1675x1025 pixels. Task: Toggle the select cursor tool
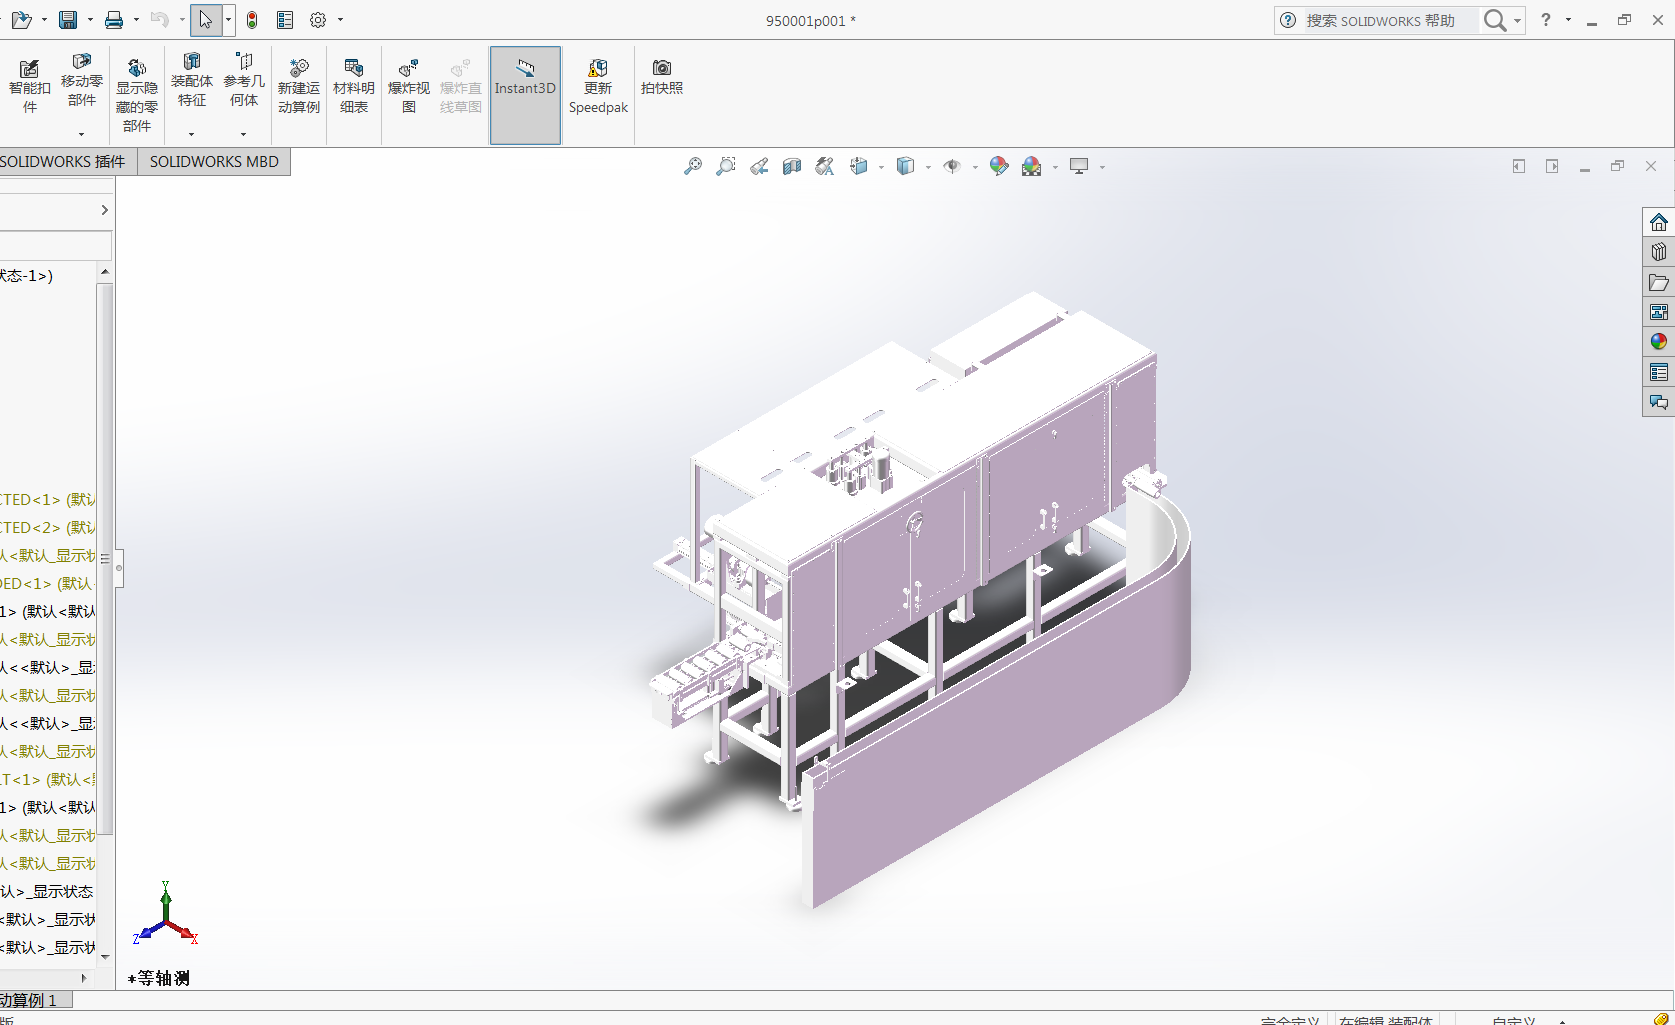(x=205, y=20)
